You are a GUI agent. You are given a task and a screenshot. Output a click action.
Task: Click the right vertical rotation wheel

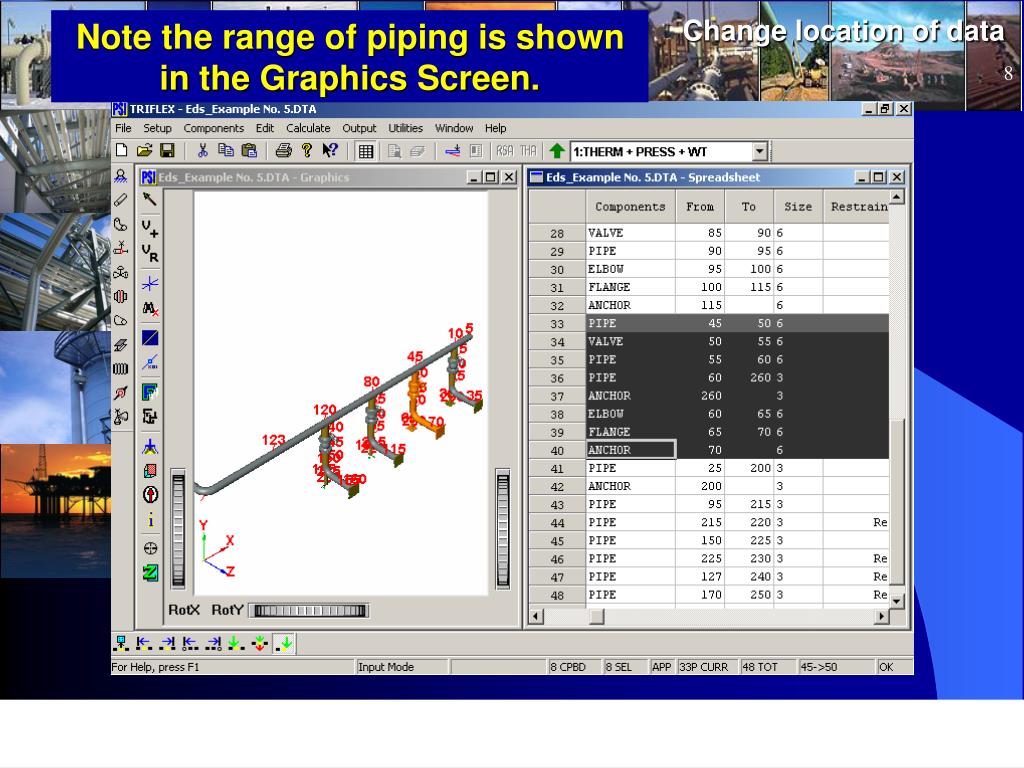(x=502, y=530)
